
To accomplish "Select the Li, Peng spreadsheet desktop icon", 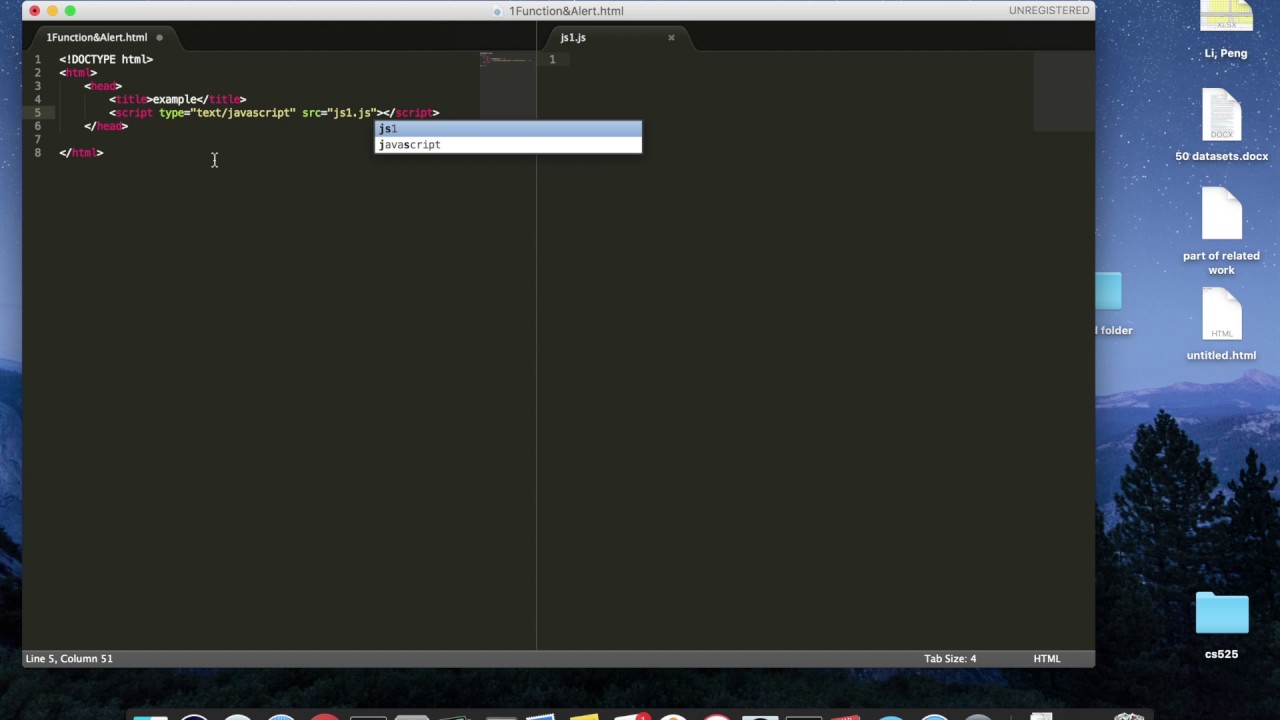I will [1226, 31].
